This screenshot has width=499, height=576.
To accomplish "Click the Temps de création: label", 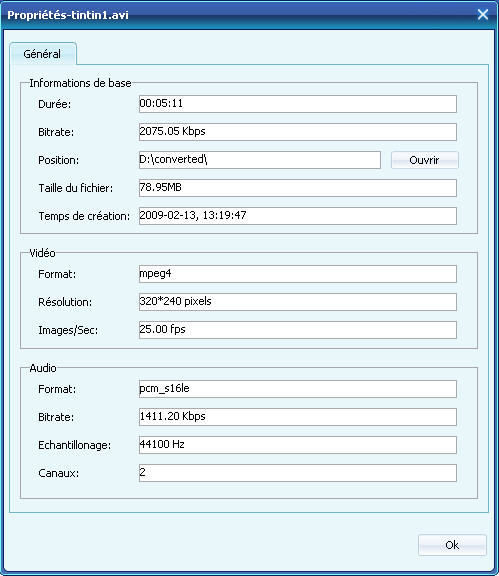I will point(84,216).
